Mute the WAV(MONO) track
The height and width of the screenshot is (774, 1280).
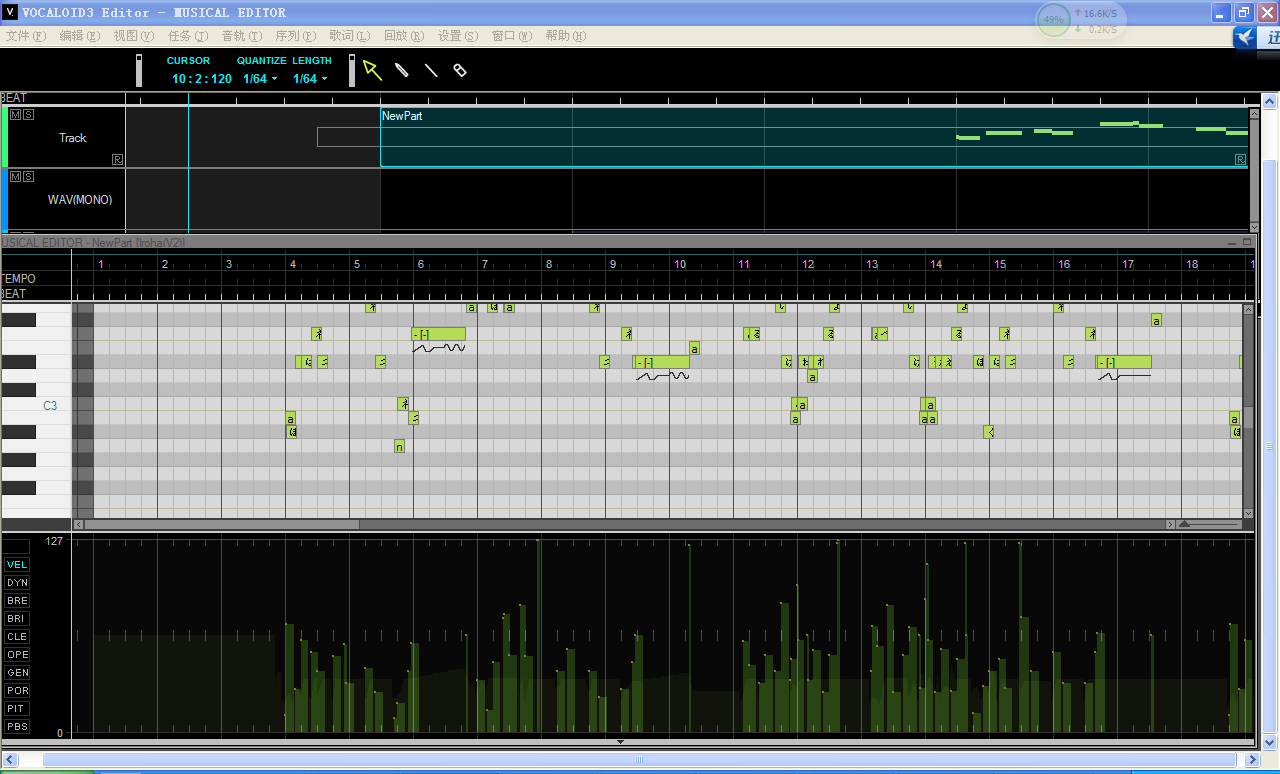15,176
